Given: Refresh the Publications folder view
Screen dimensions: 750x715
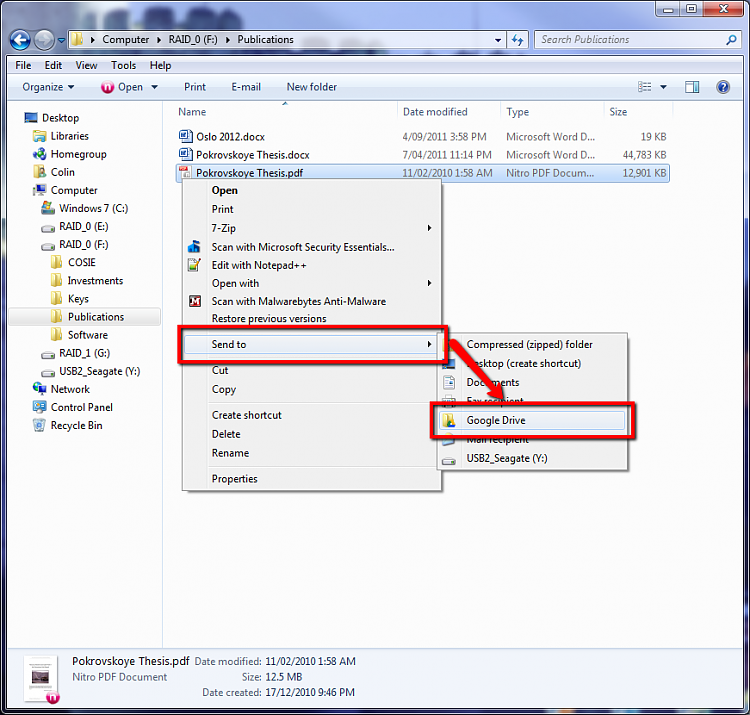Looking at the screenshot, I should pos(518,40).
